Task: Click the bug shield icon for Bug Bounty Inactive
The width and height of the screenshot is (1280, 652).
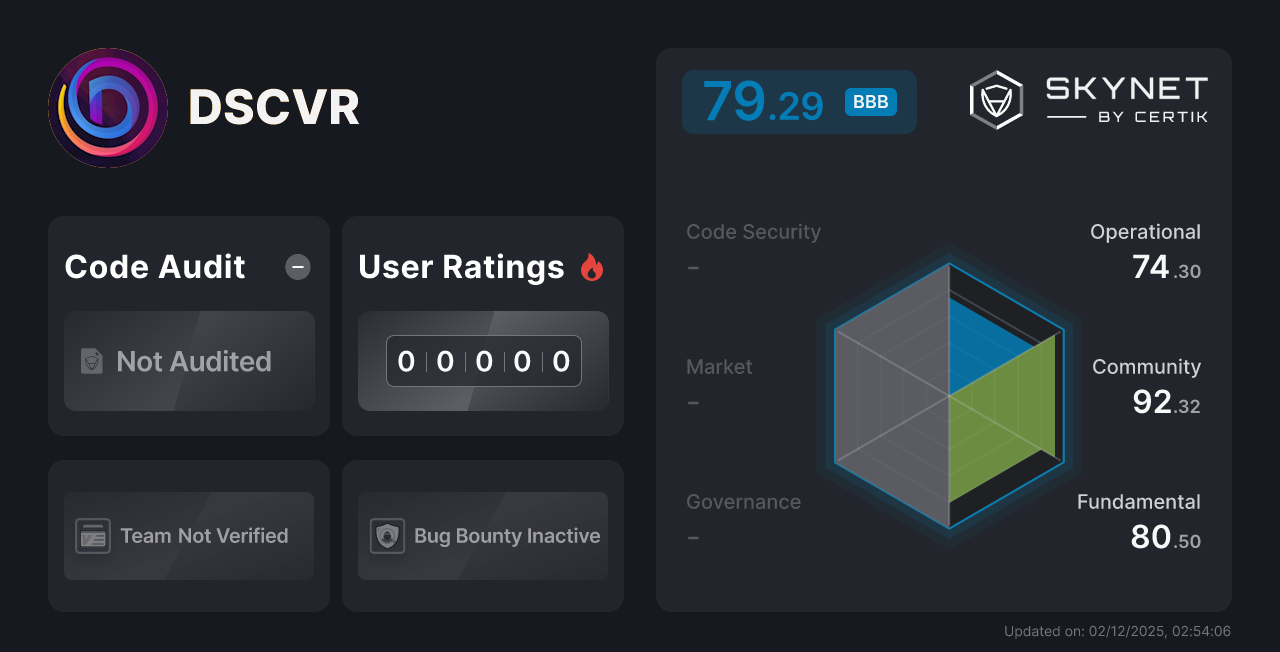Action: coord(388,535)
